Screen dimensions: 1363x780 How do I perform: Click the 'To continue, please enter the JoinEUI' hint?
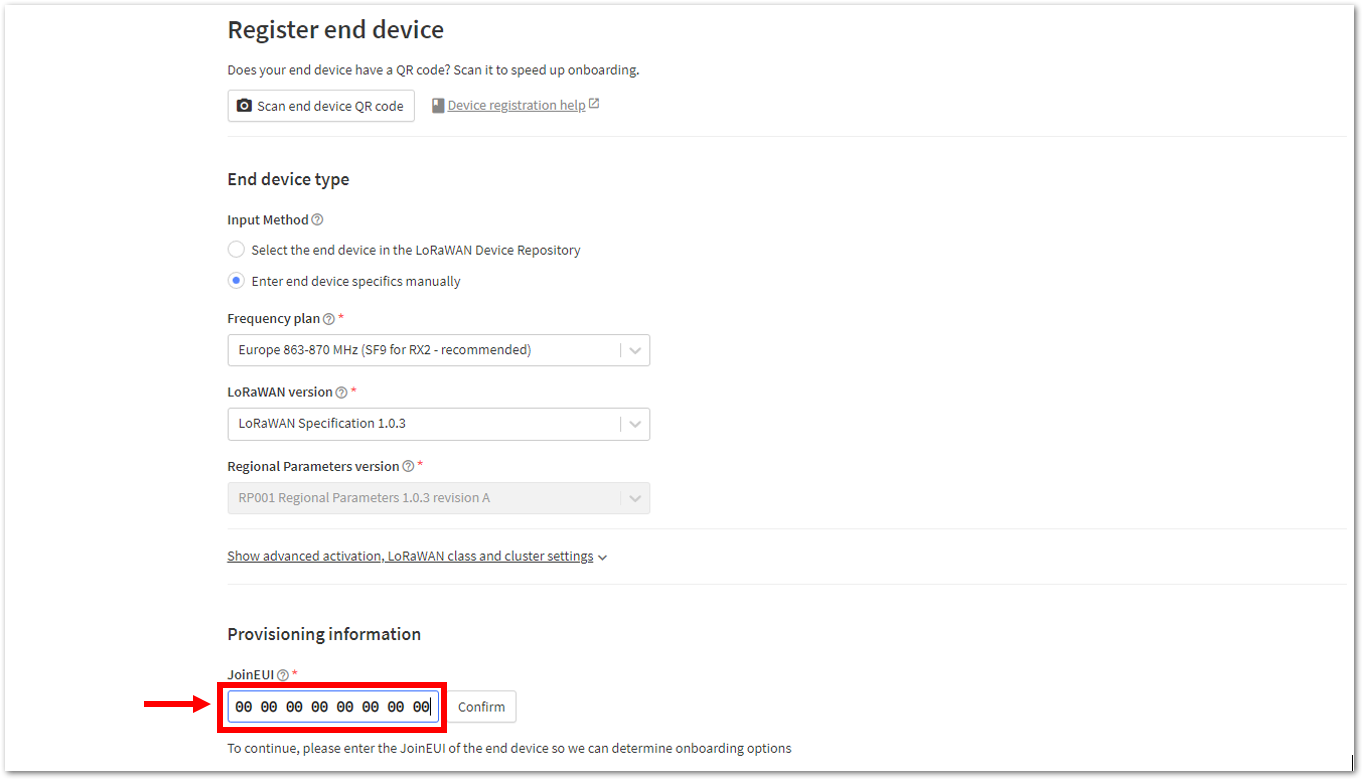click(x=509, y=748)
